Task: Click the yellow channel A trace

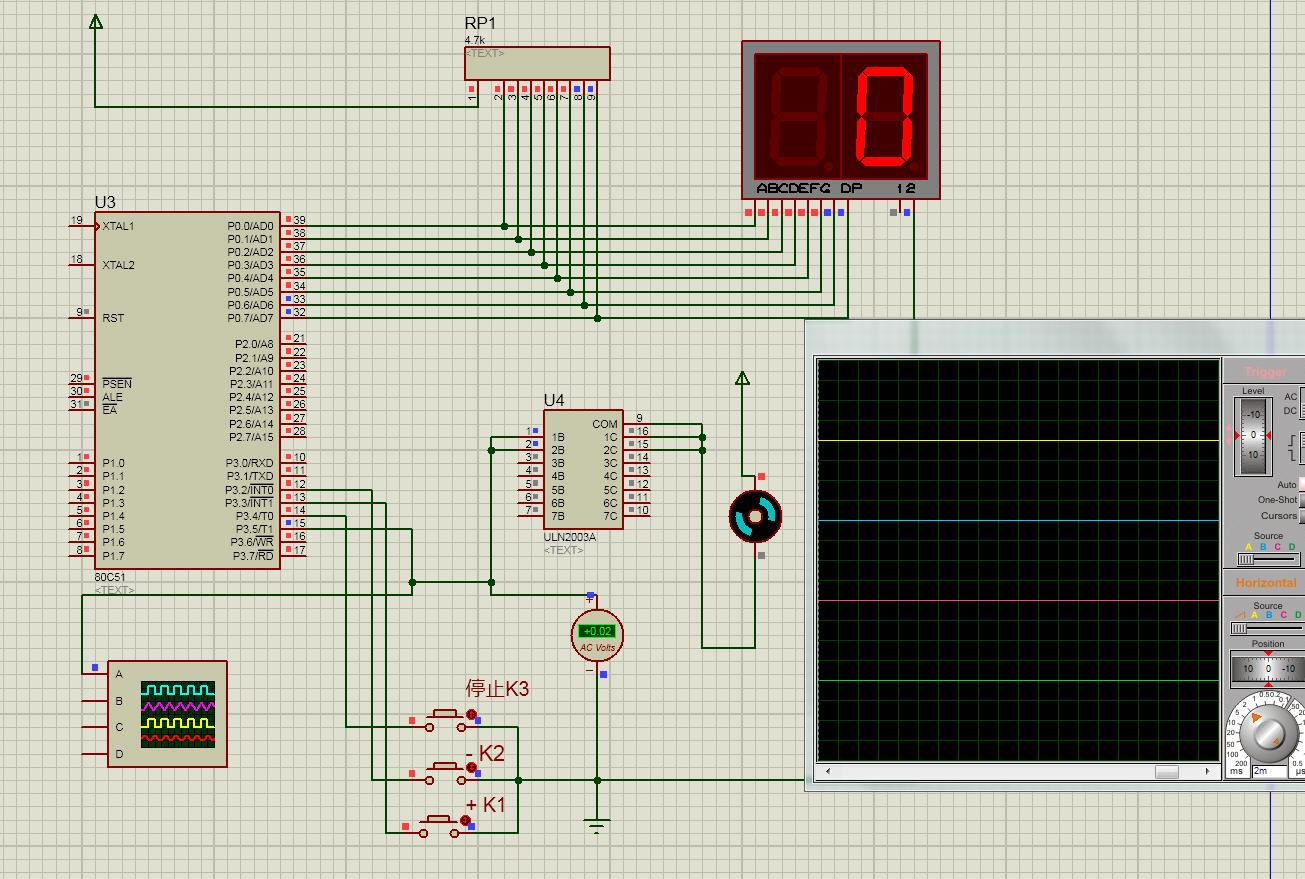Action: click(1018, 440)
